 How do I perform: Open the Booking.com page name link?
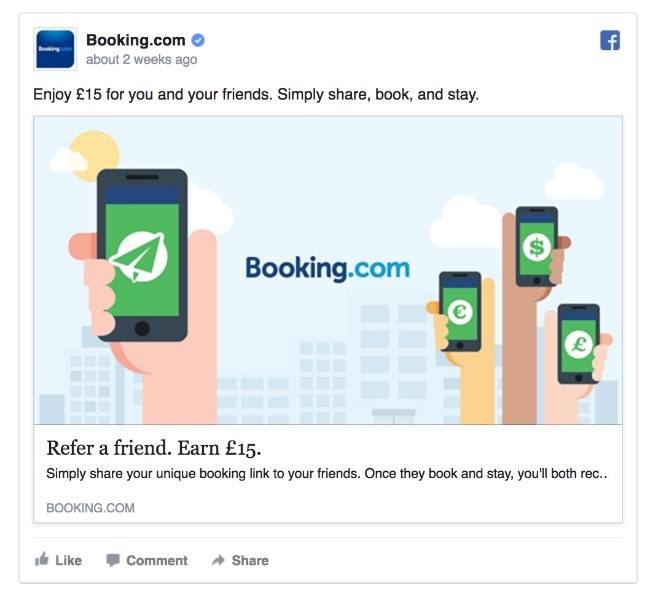click(136, 40)
